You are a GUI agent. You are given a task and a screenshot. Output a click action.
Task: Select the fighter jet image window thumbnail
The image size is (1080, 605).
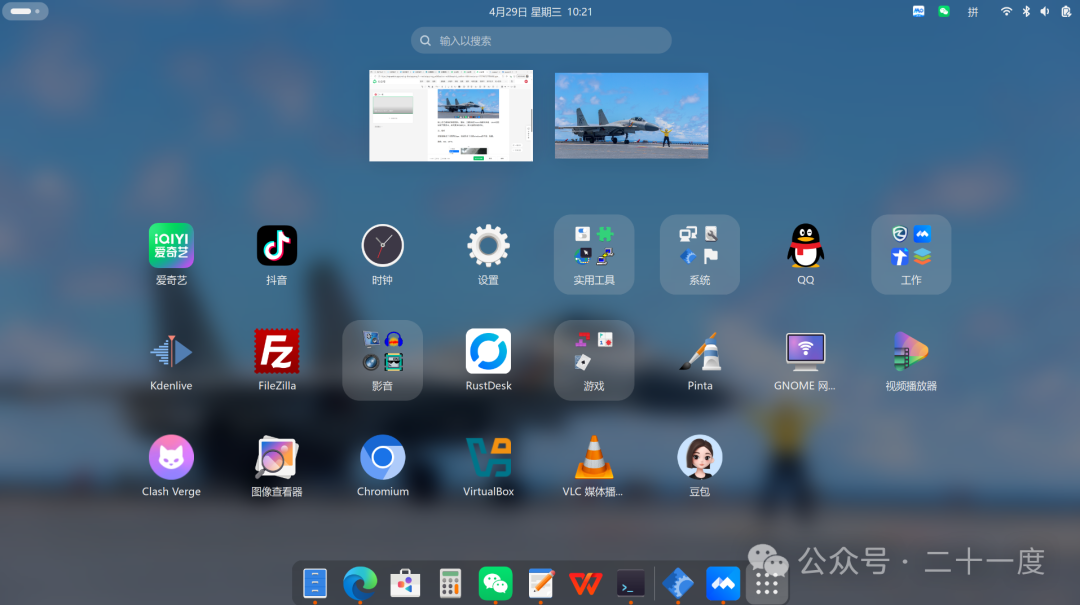tap(632, 116)
